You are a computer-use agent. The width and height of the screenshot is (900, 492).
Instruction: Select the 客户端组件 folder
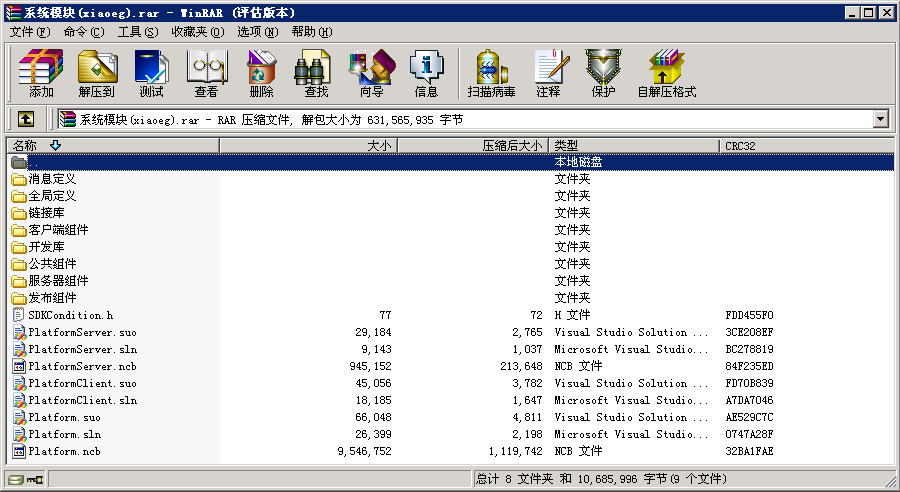point(58,230)
